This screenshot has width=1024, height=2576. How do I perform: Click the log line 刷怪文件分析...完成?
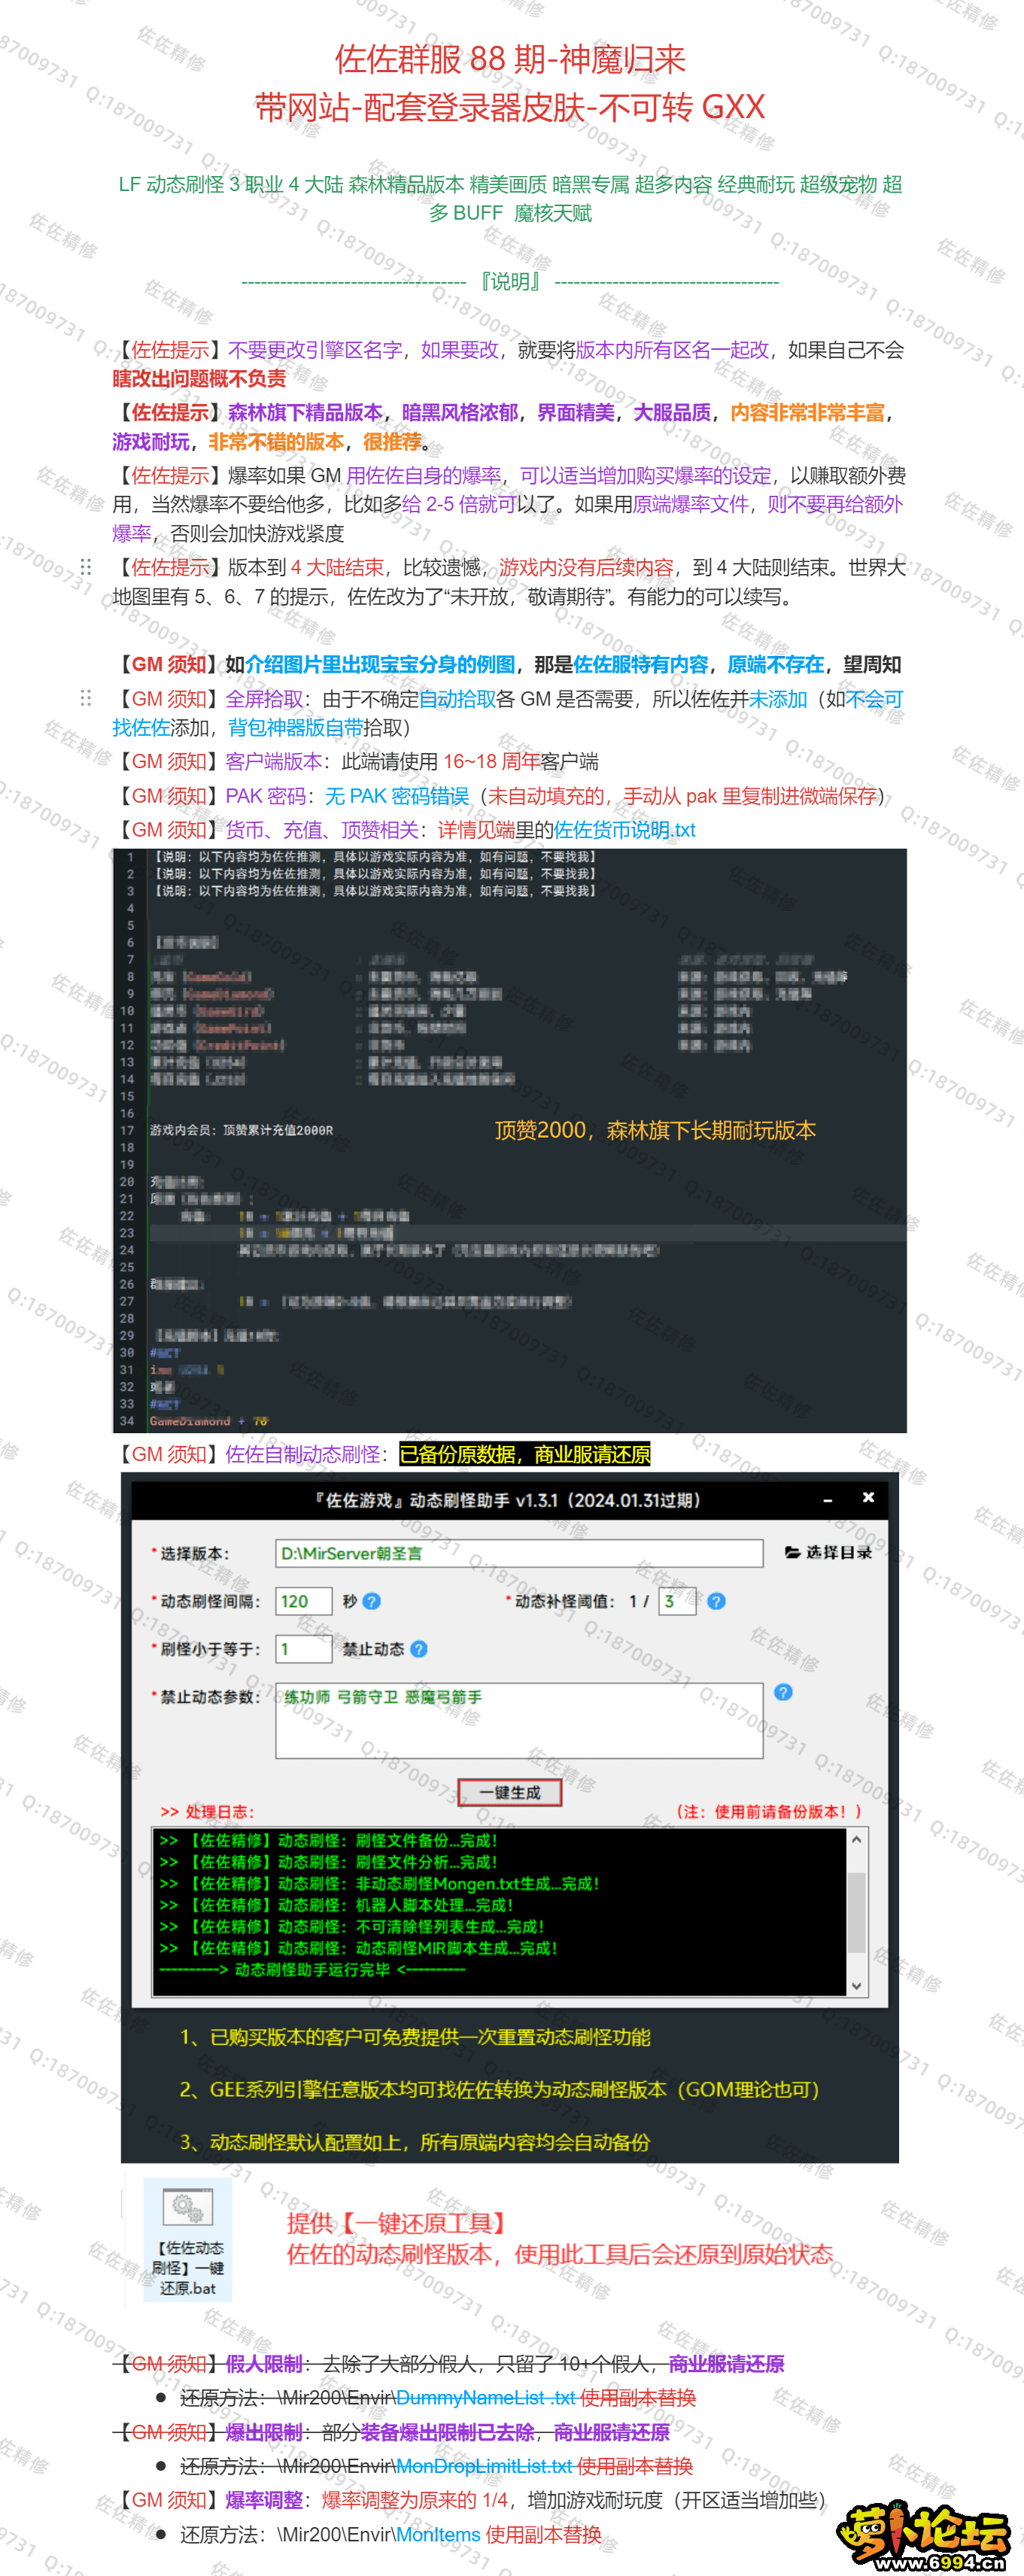(x=328, y=1862)
